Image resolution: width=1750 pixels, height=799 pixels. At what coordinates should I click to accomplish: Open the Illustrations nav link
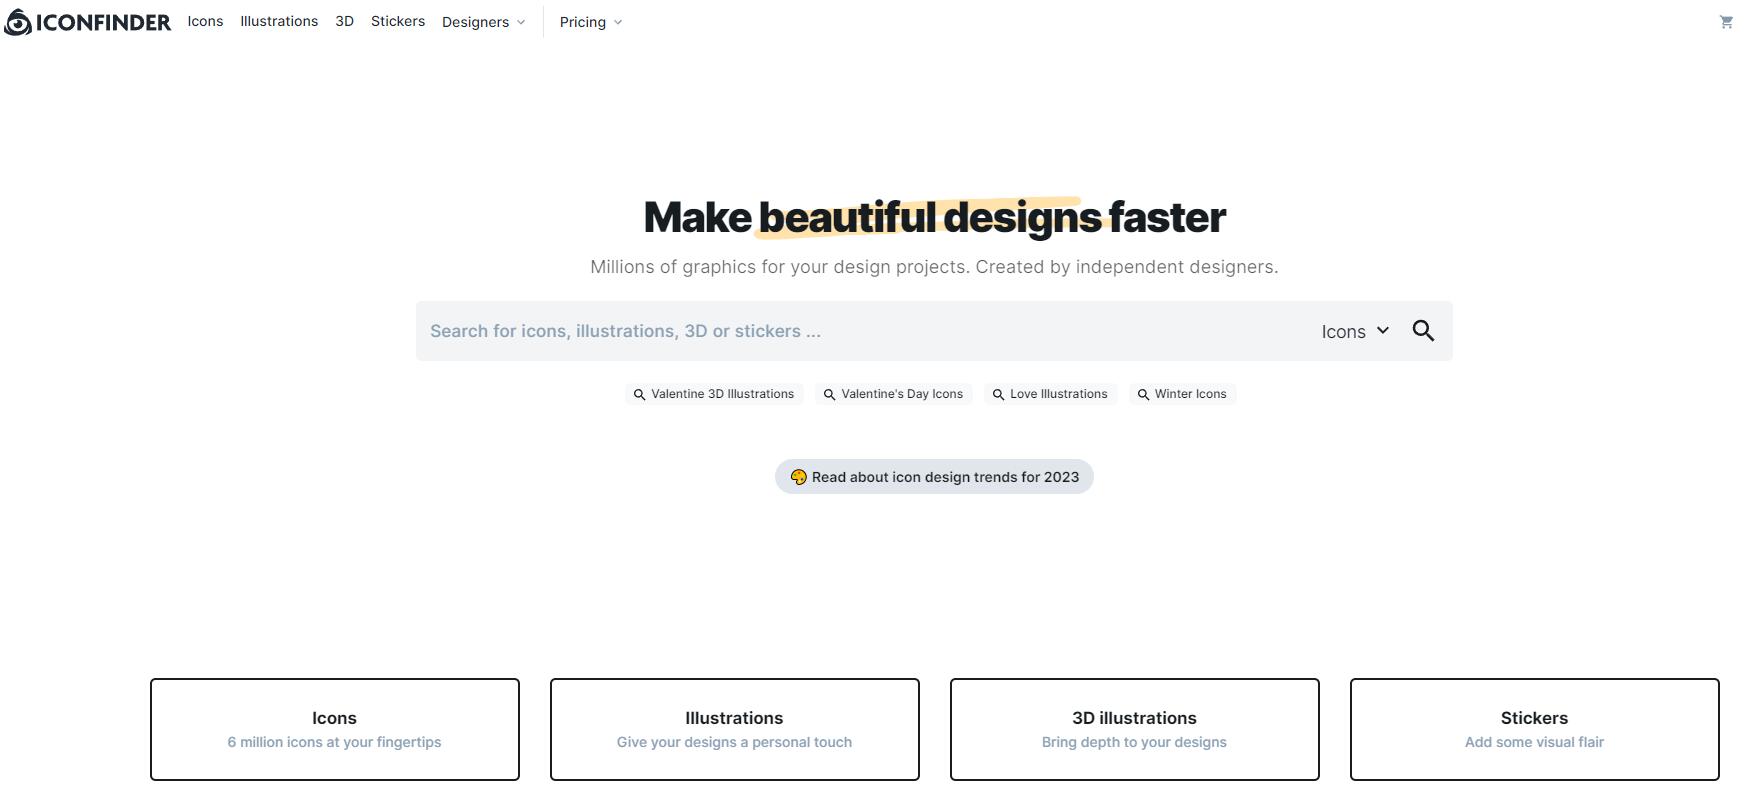279,21
